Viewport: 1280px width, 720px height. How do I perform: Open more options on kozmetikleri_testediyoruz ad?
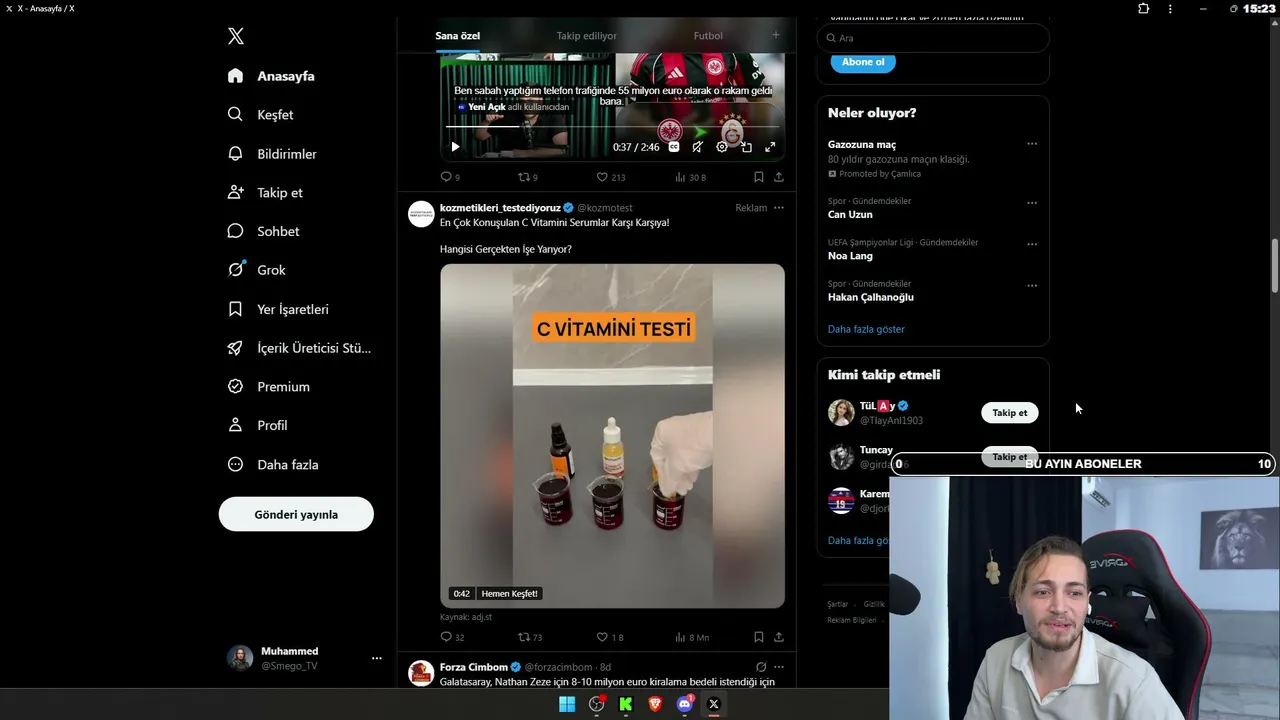tap(779, 208)
